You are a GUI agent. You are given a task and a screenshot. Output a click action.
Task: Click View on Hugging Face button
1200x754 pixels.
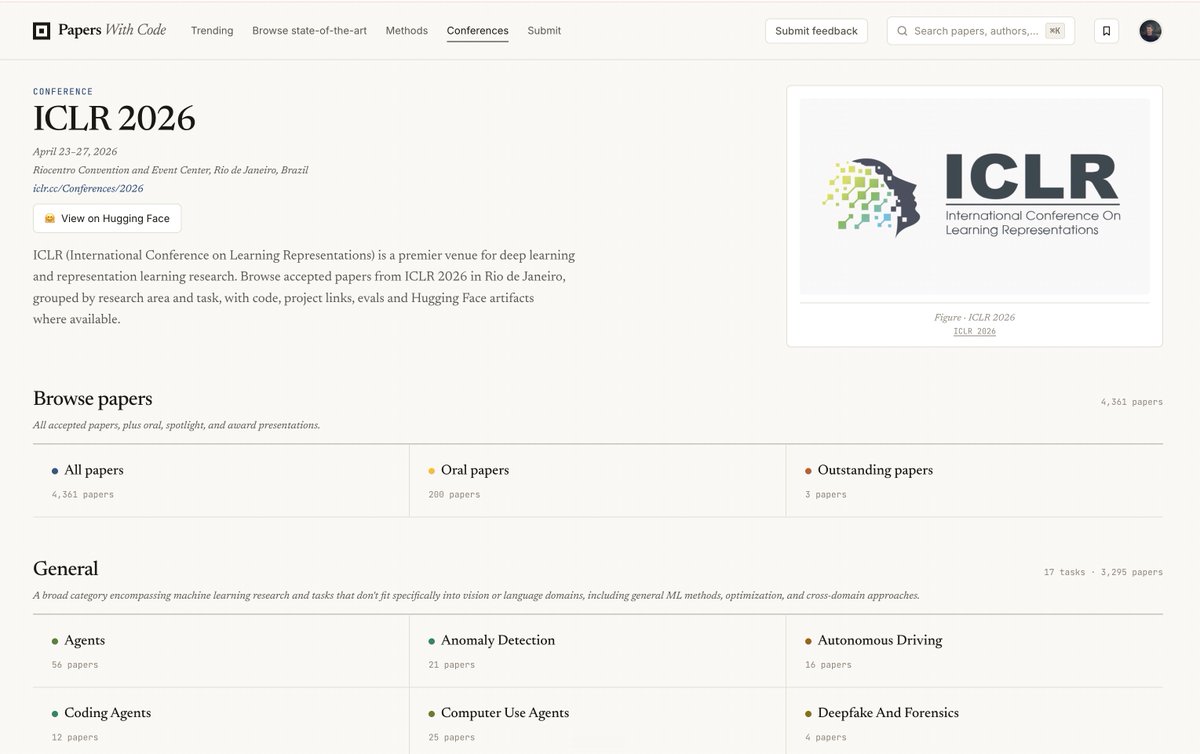pos(107,219)
